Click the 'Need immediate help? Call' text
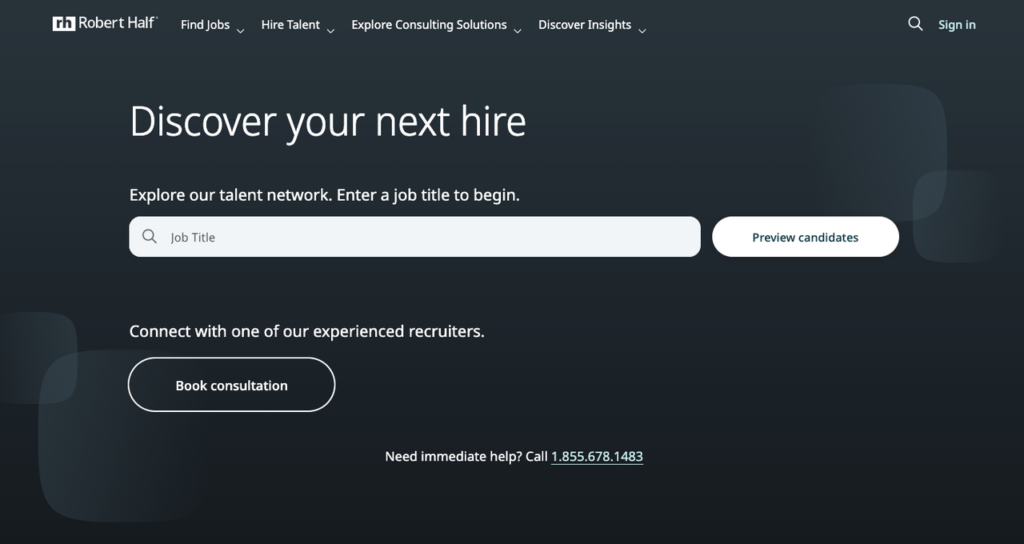 466,456
